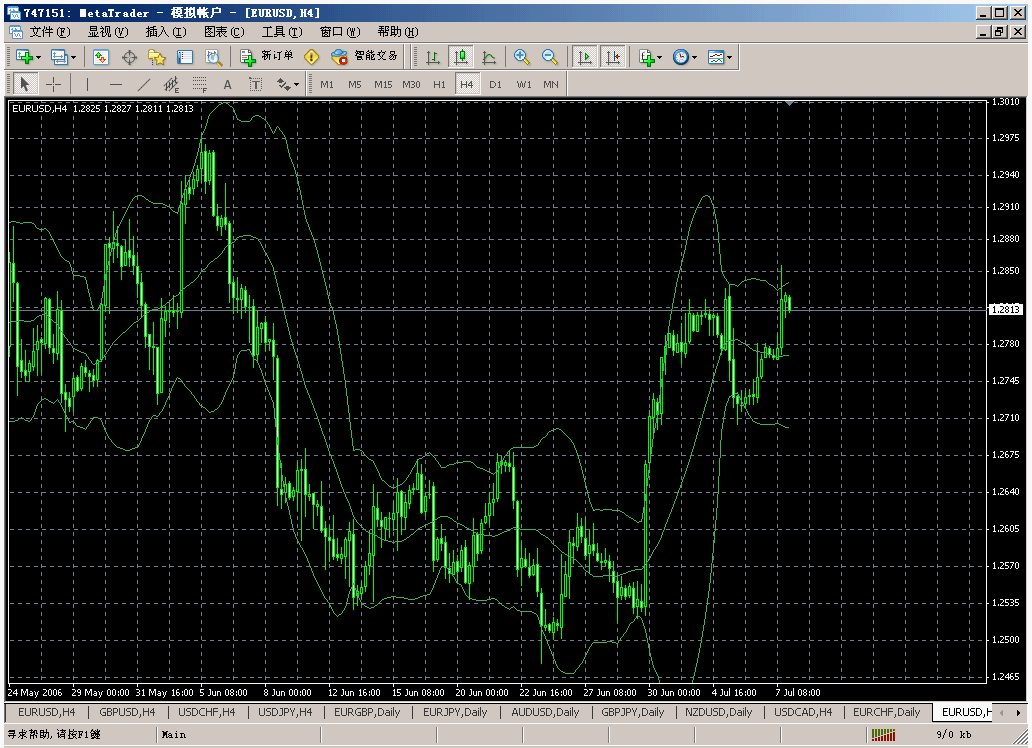Open the chart templates dropdown
This screenshot has width=1032, height=748.
pyautogui.click(x=729, y=57)
